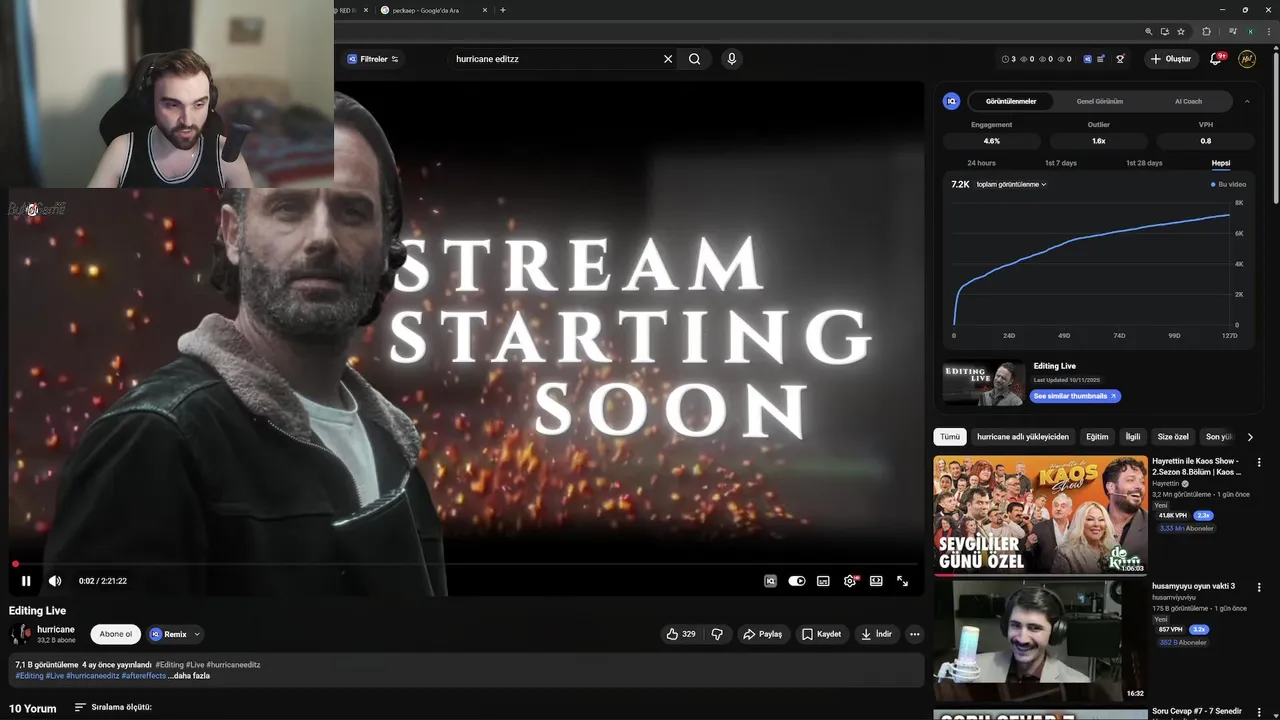Click the clock counter showing 3
The height and width of the screenshot is (720, 1280).
point(1008,59)
